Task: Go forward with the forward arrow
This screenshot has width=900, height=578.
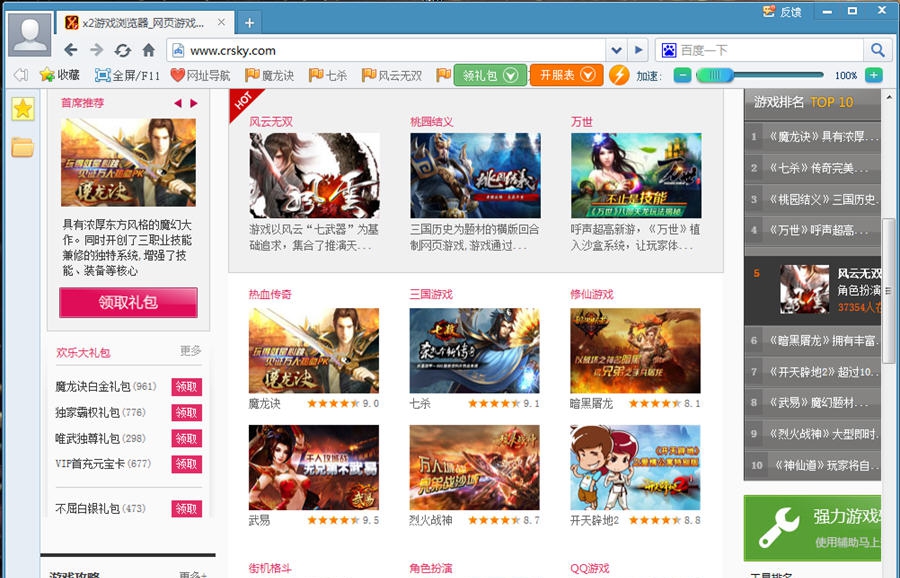Action: point(96,50)
